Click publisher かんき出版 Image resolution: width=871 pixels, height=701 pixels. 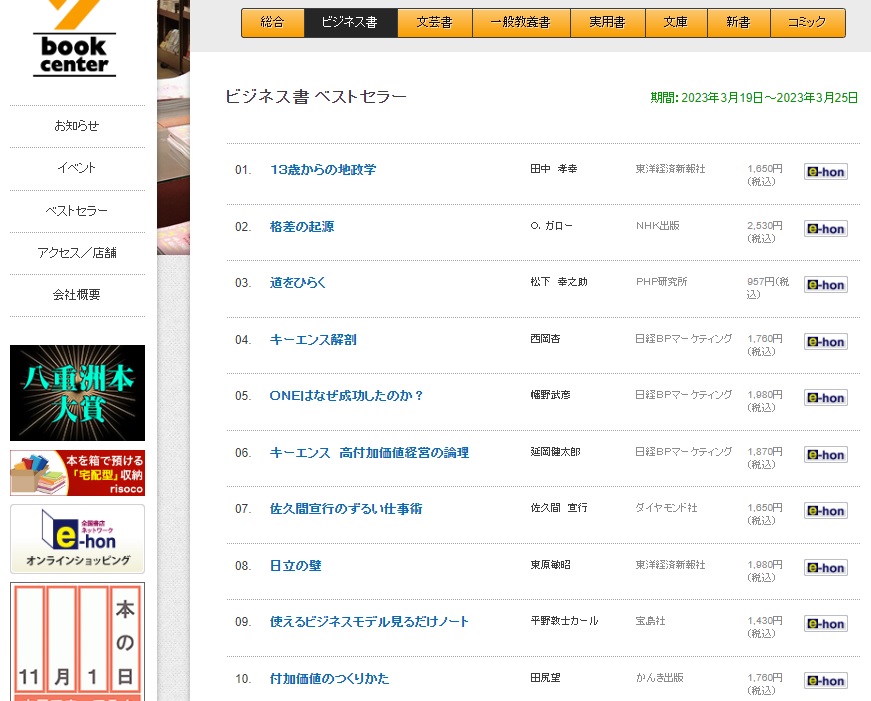click(x=659, y=678)
